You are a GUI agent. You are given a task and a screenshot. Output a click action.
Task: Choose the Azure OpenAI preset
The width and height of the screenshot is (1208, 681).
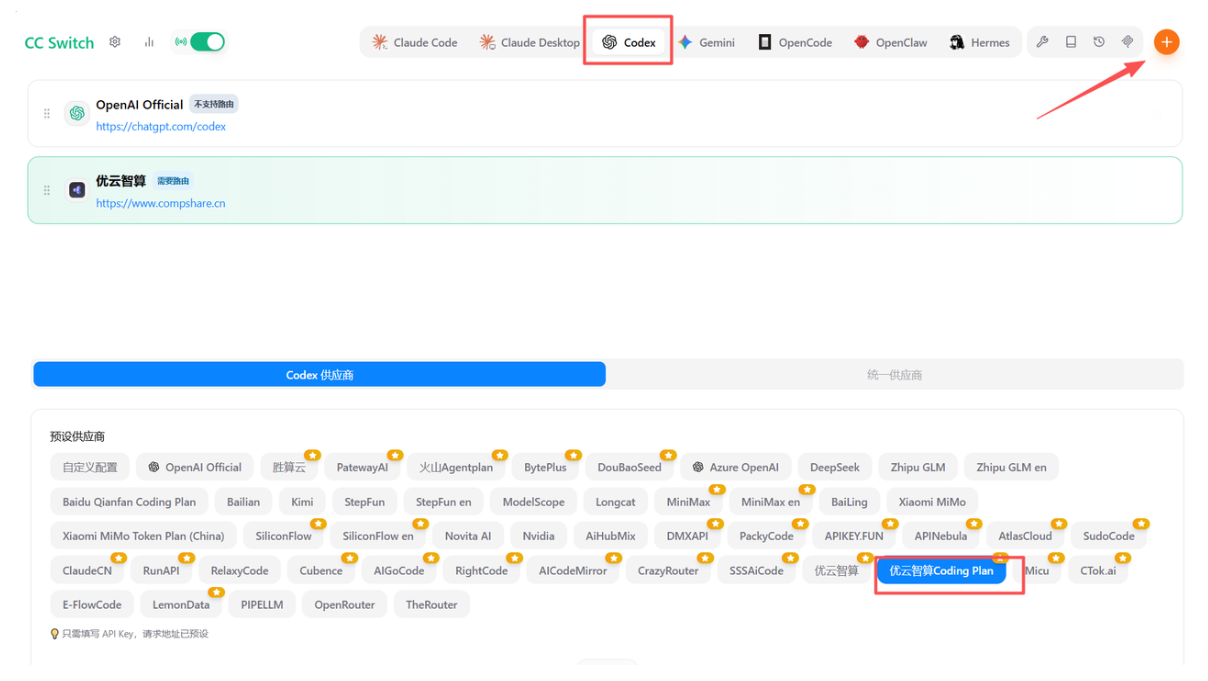tap(736, 467)
